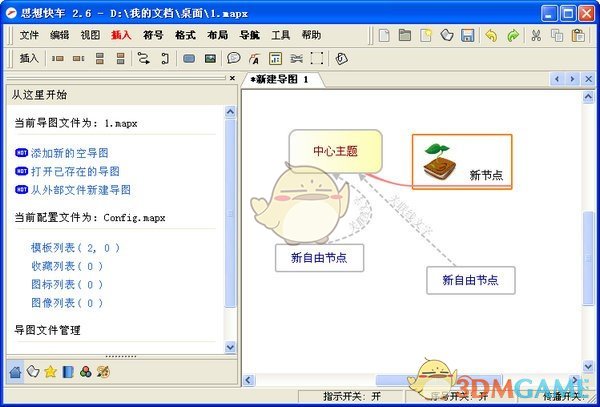Open the home panel icon at bottom left
Screen dimensions: 600x407
click(x=15, y=371)
